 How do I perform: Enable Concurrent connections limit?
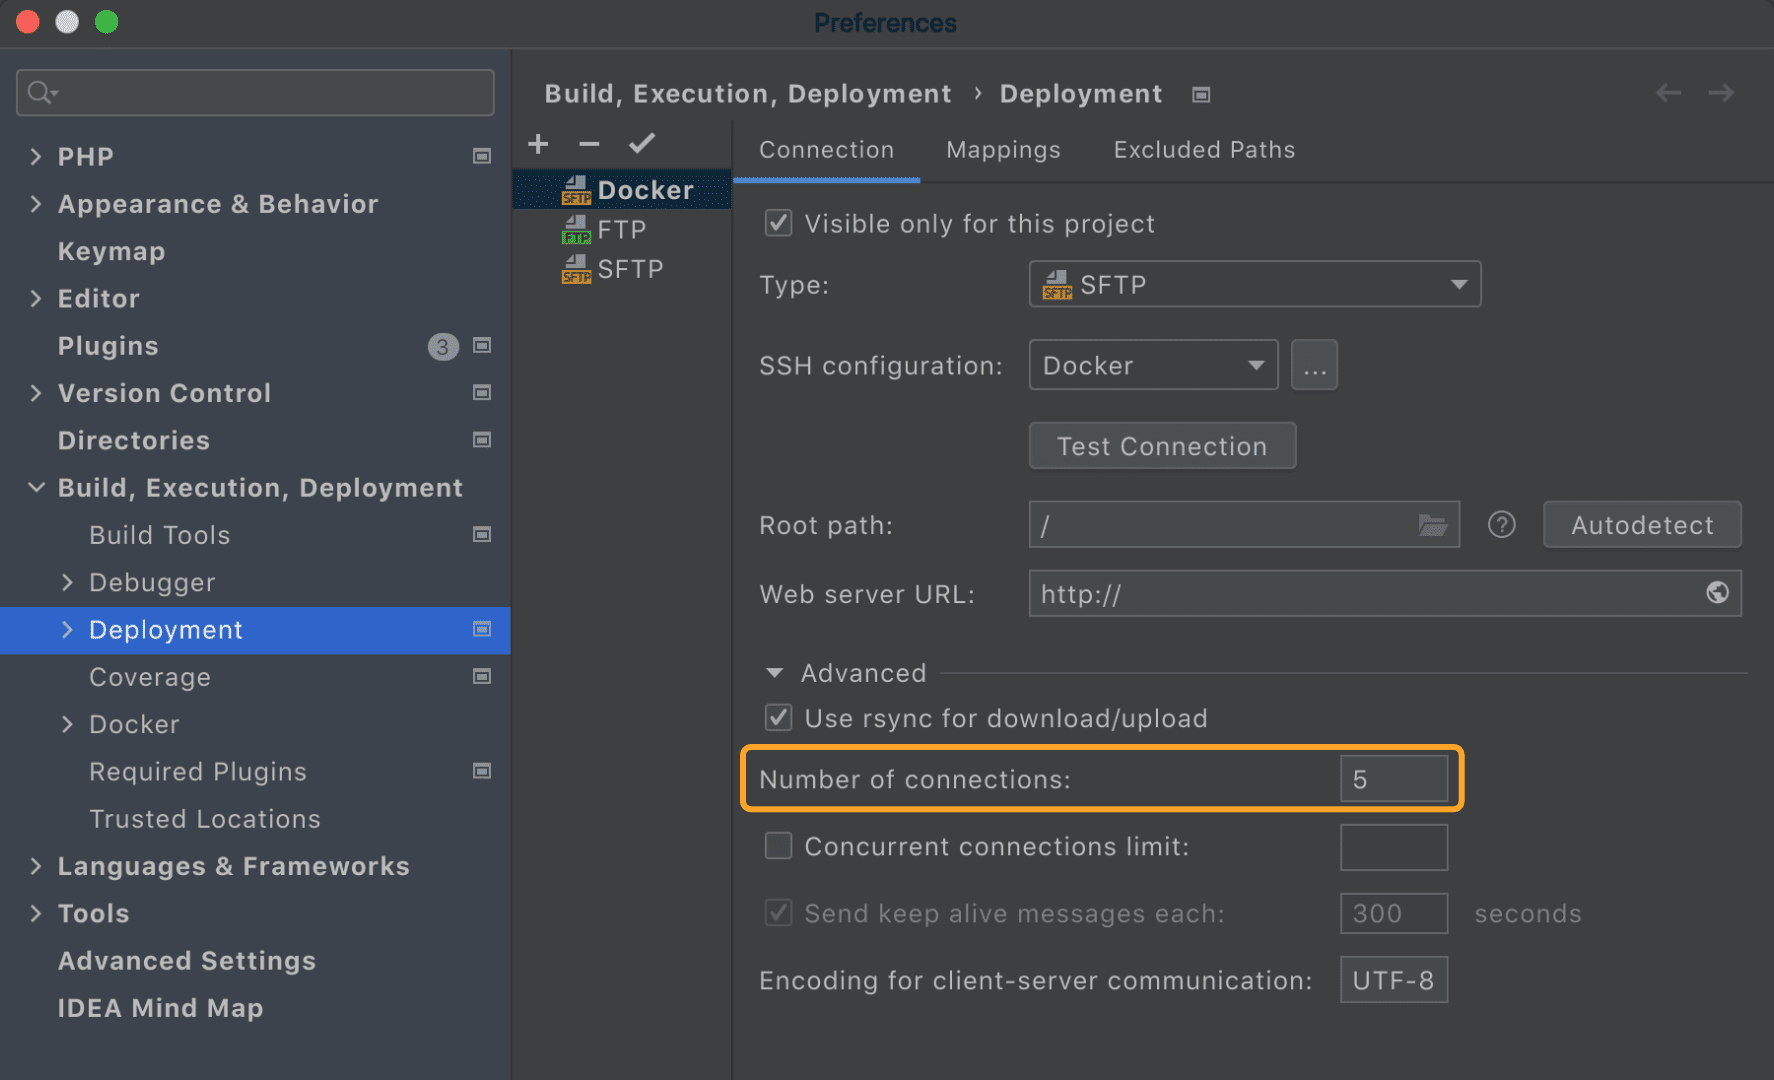tap(778, 845)
